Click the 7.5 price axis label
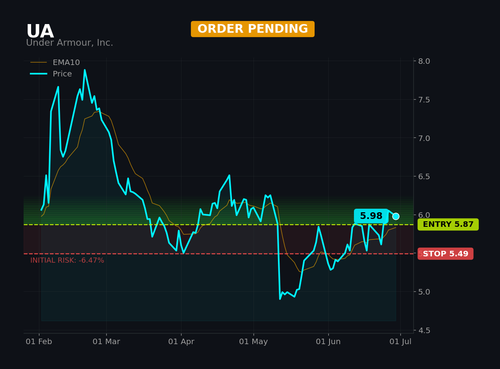 pos(424,100)
